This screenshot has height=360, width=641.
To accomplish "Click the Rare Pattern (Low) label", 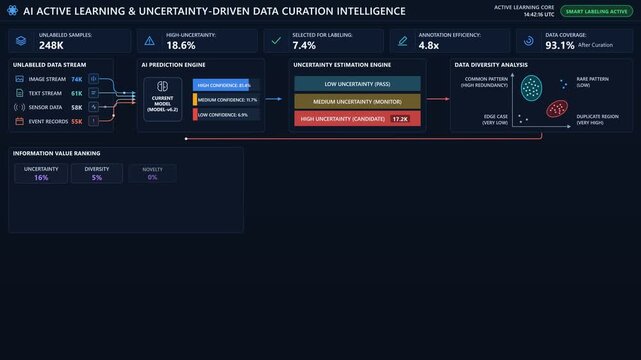I will pyautogui.click(x=592, y=82).
